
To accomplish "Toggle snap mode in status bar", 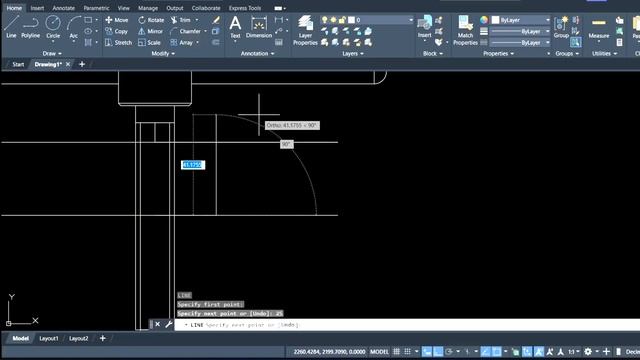I will 407,351.
